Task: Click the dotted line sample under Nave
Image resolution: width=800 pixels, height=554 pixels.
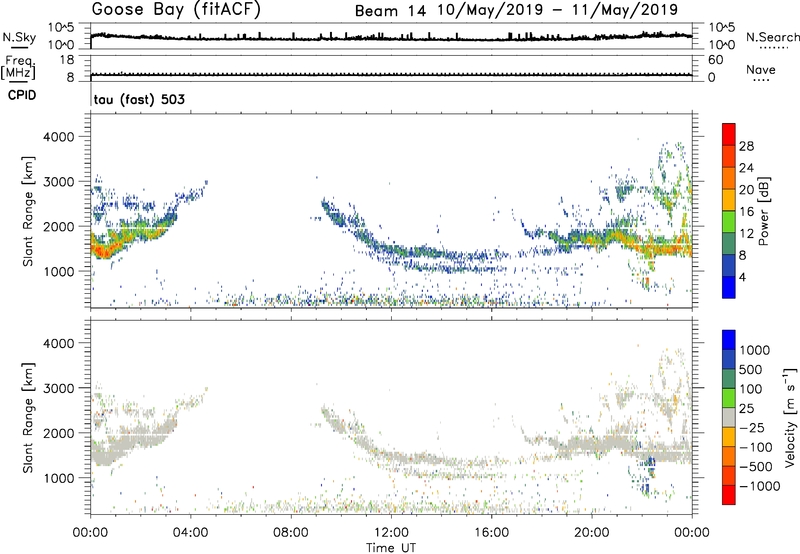Action: coord(761,81)
